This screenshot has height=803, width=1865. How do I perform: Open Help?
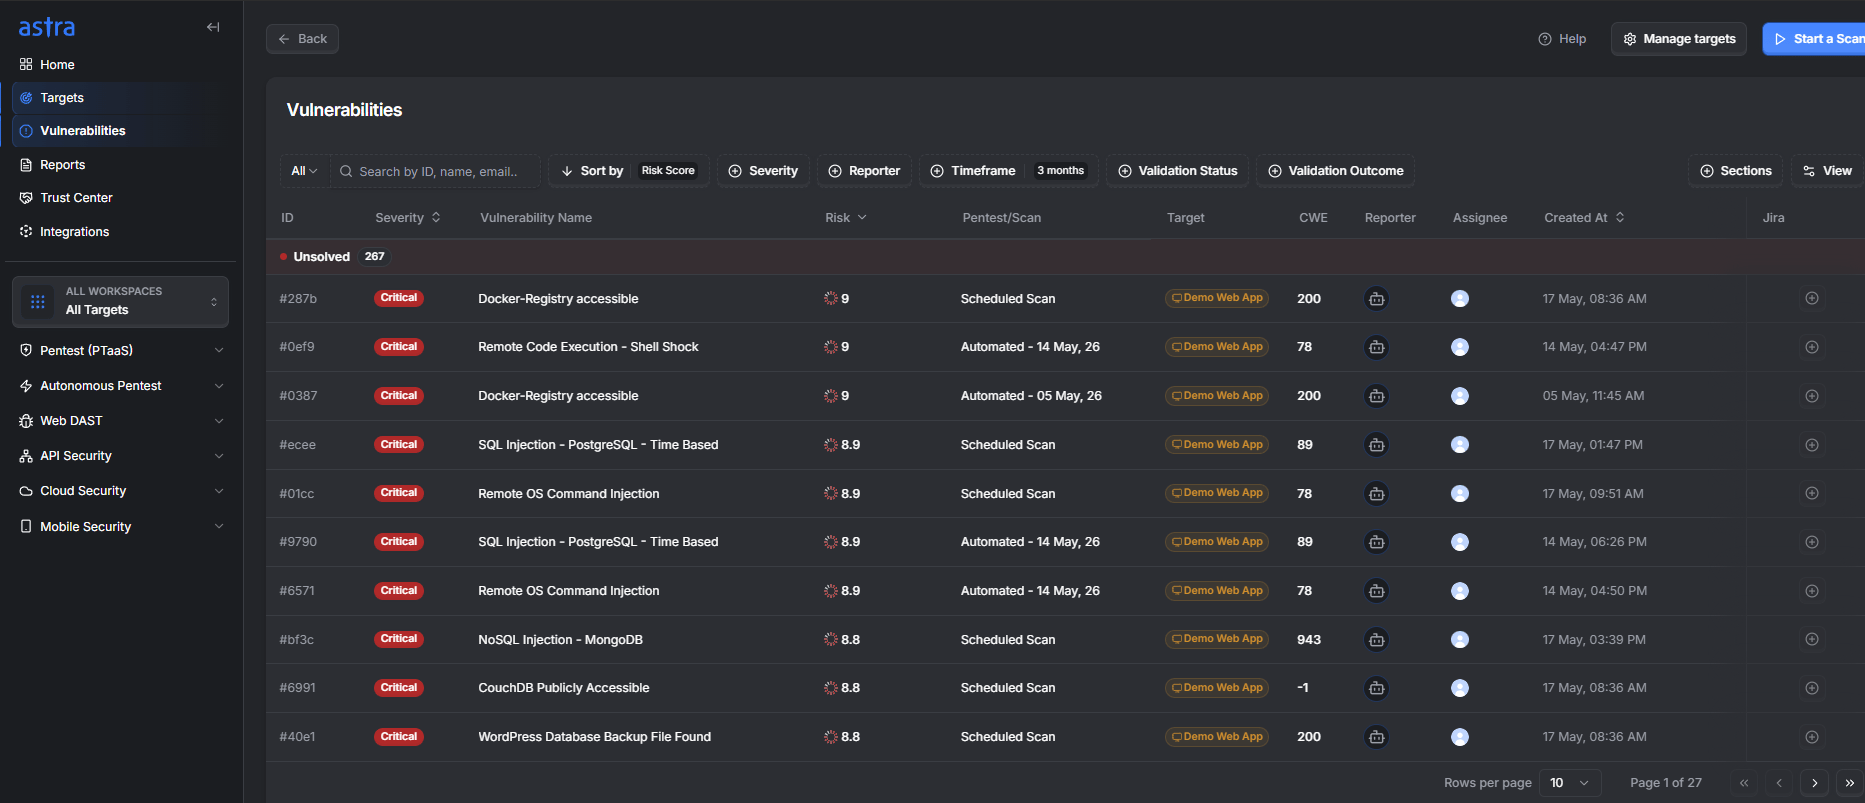pos(1562,39)
